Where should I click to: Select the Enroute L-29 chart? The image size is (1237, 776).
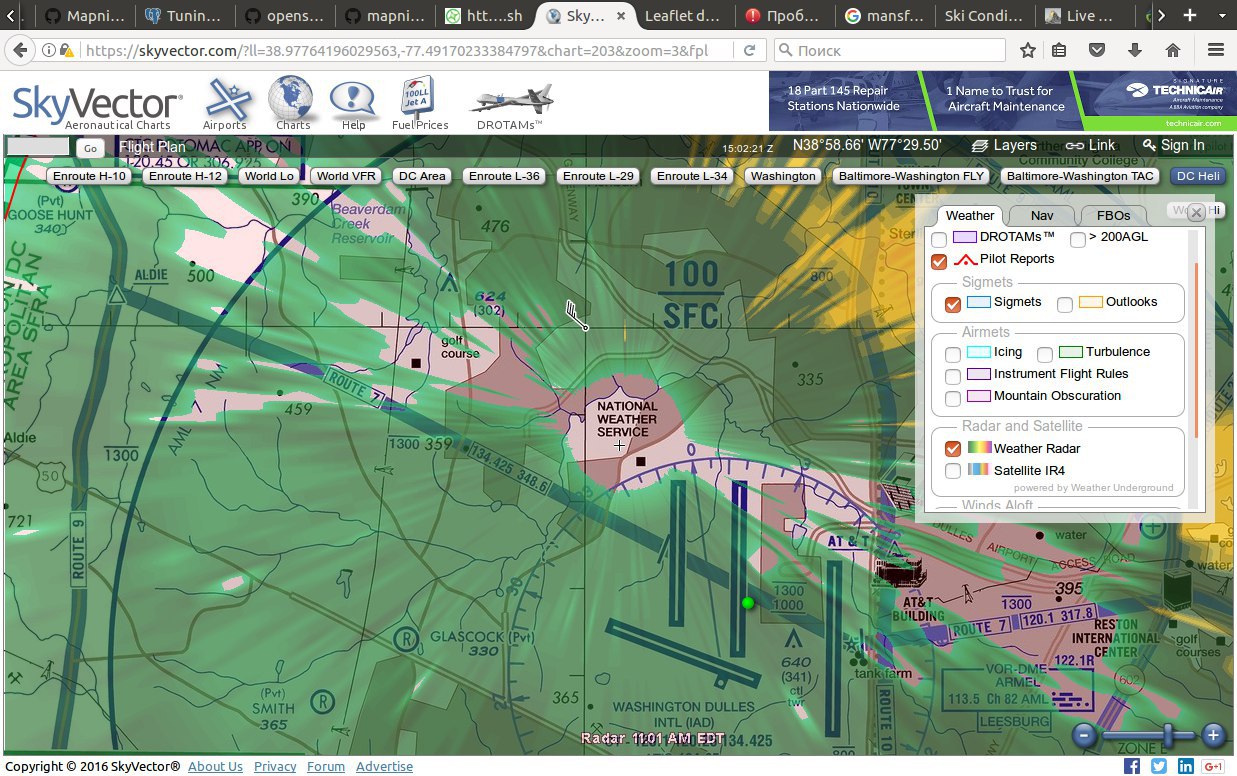click(599, 176)
